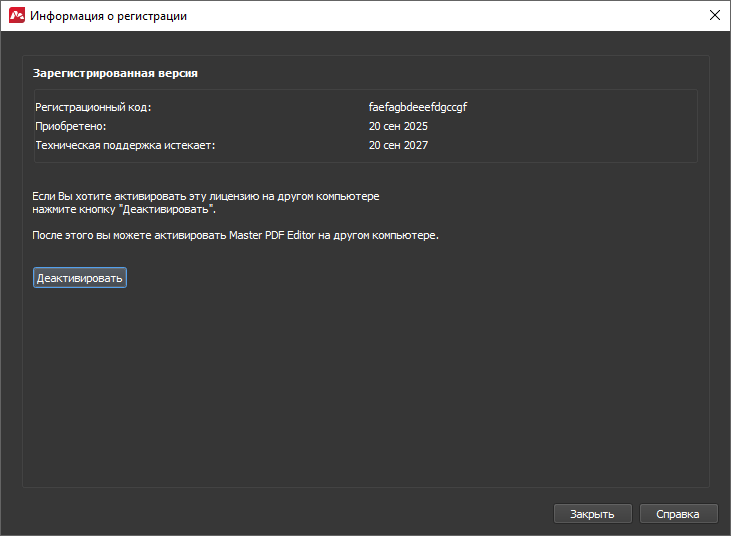The width and height of the screenshot is (731, 536).
Task: Select the registration code faefagbdeeefdgccgf
Action: coord(418,107)
